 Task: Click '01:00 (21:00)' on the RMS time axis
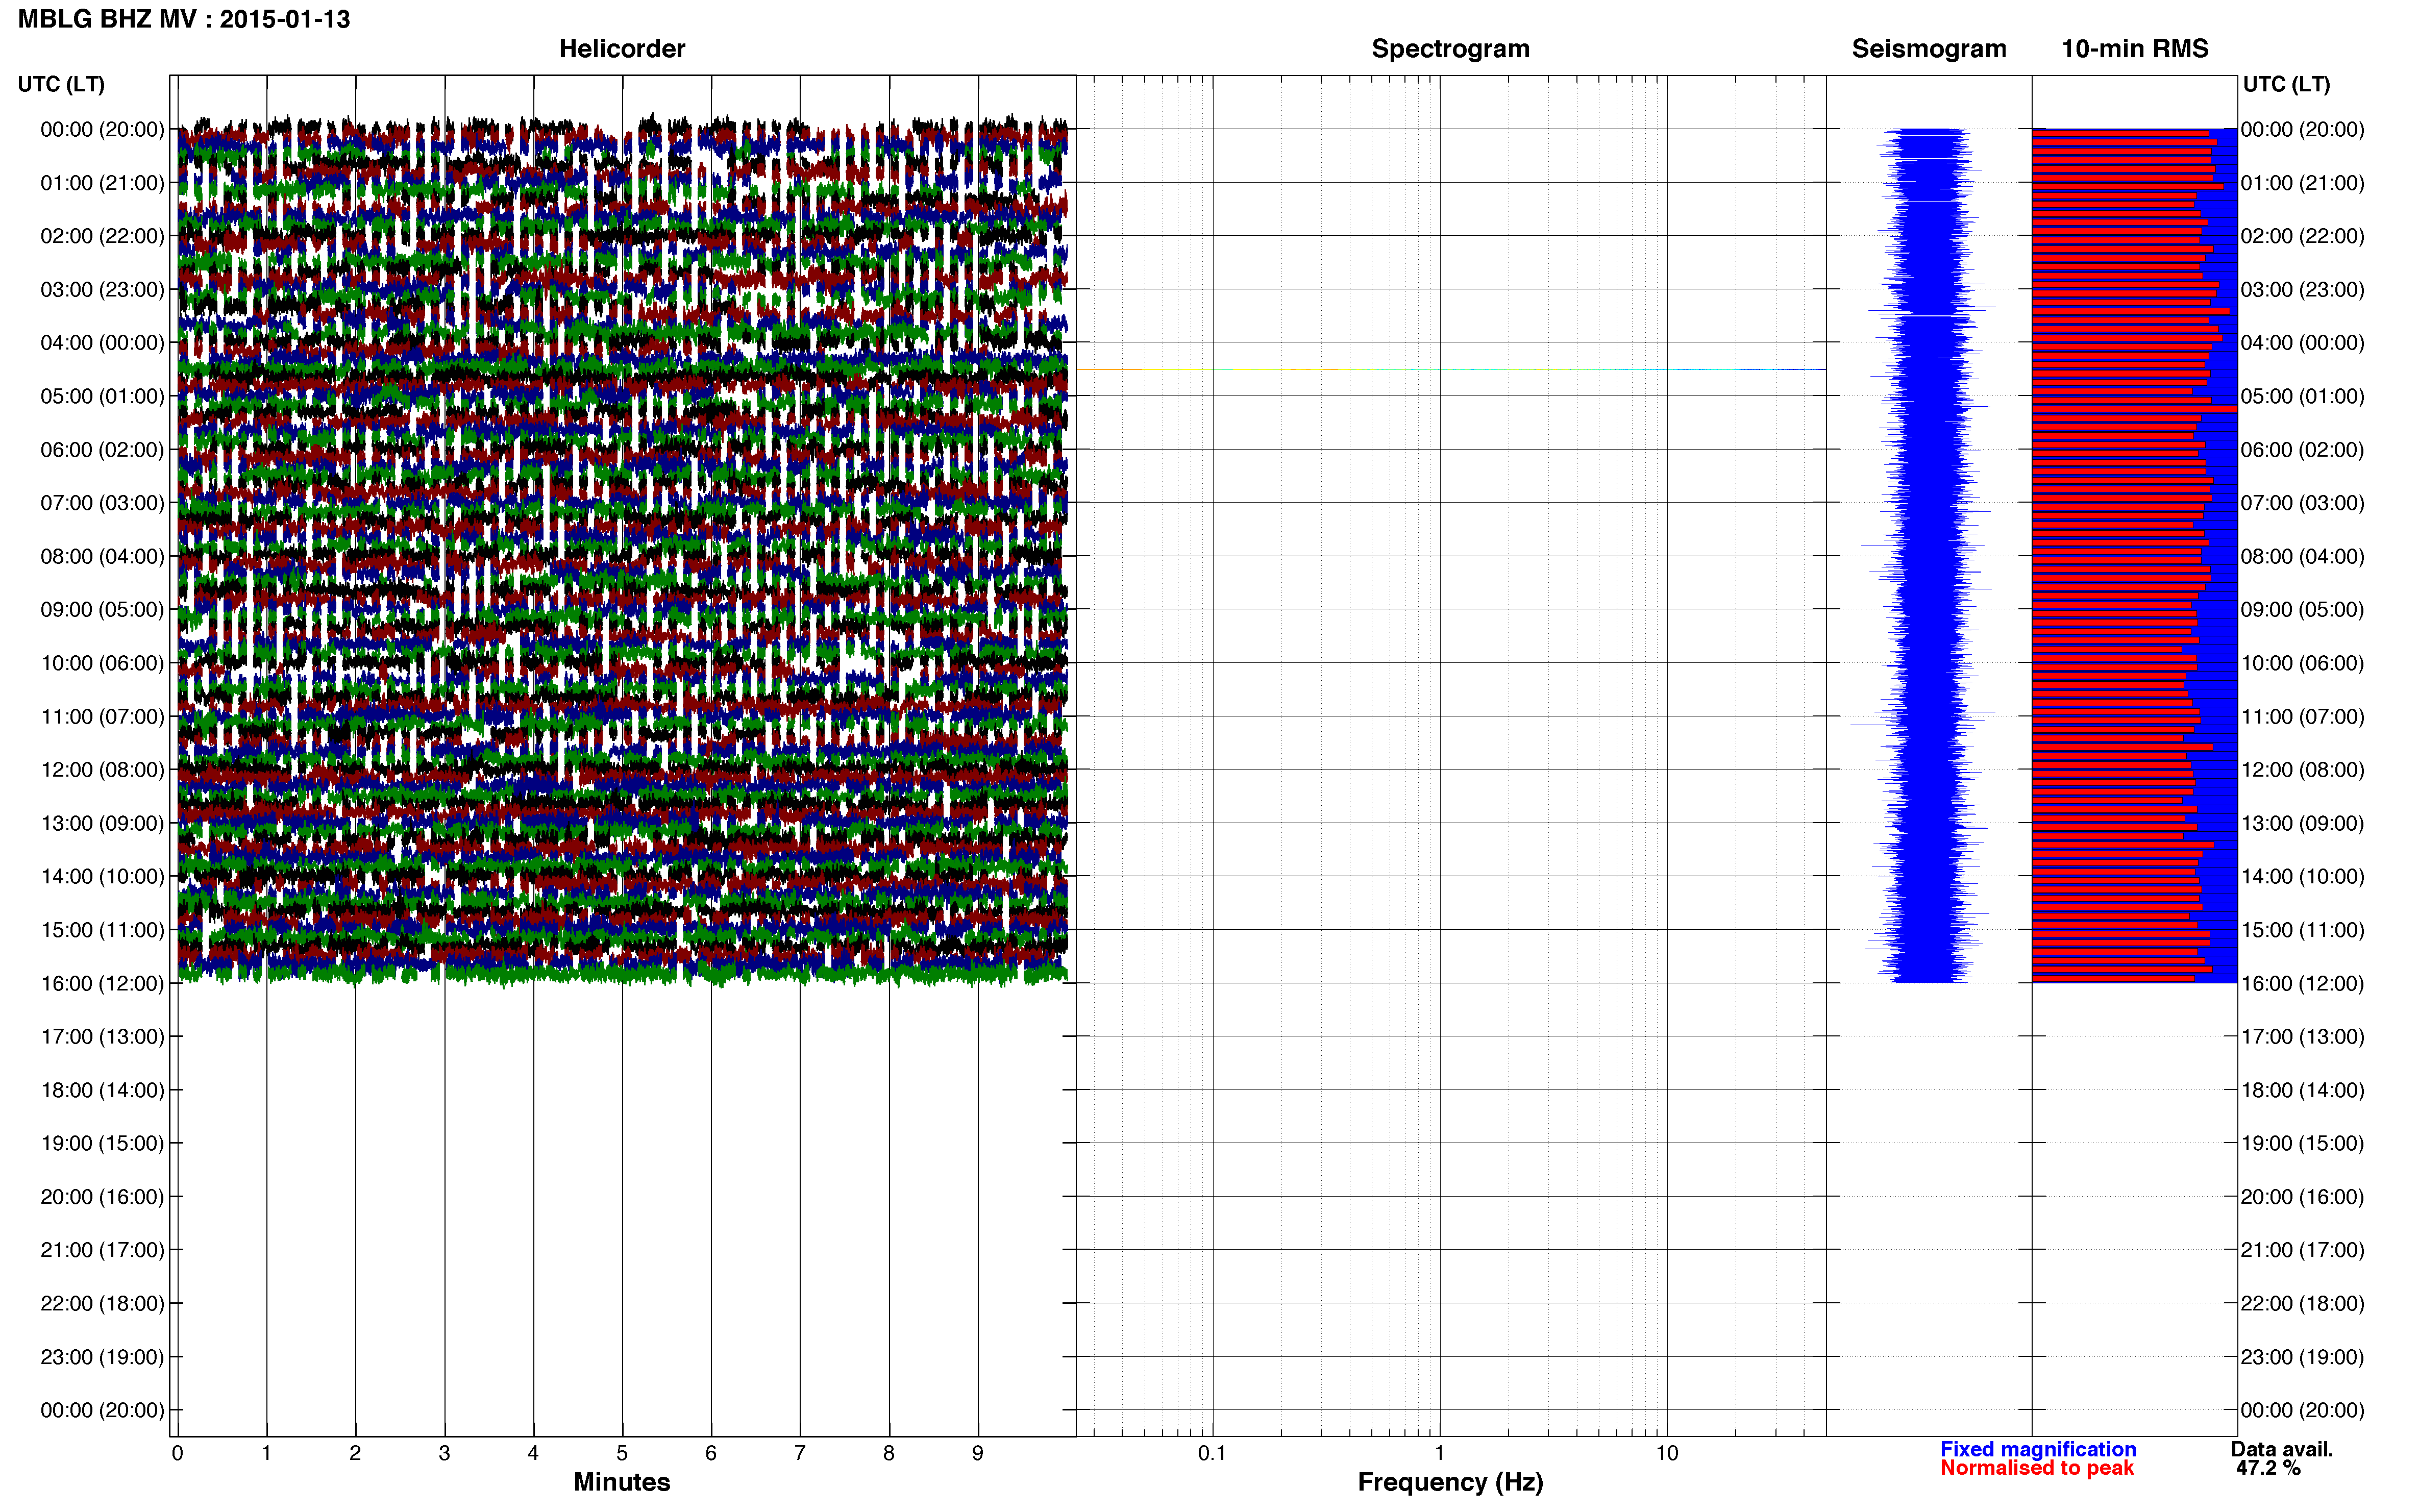click(x=2302, y=183)
